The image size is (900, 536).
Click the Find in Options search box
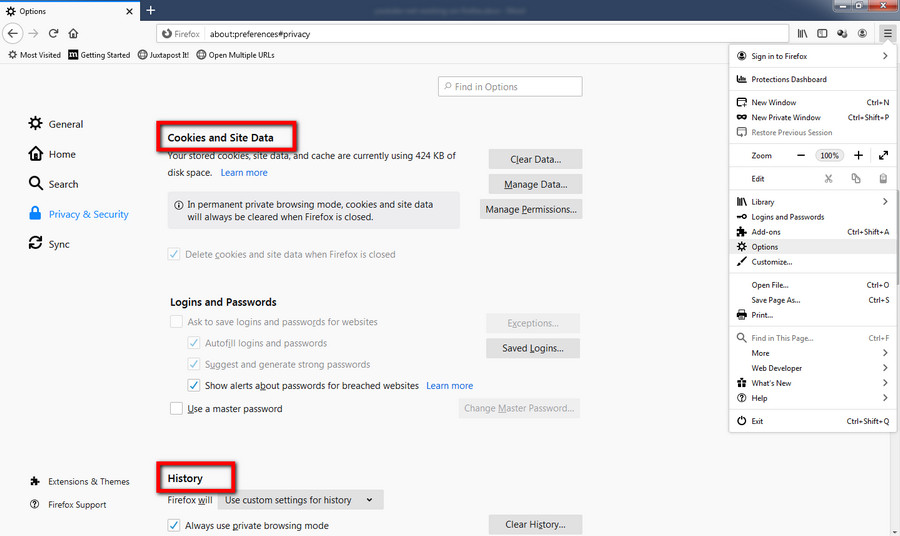[510, 87]
